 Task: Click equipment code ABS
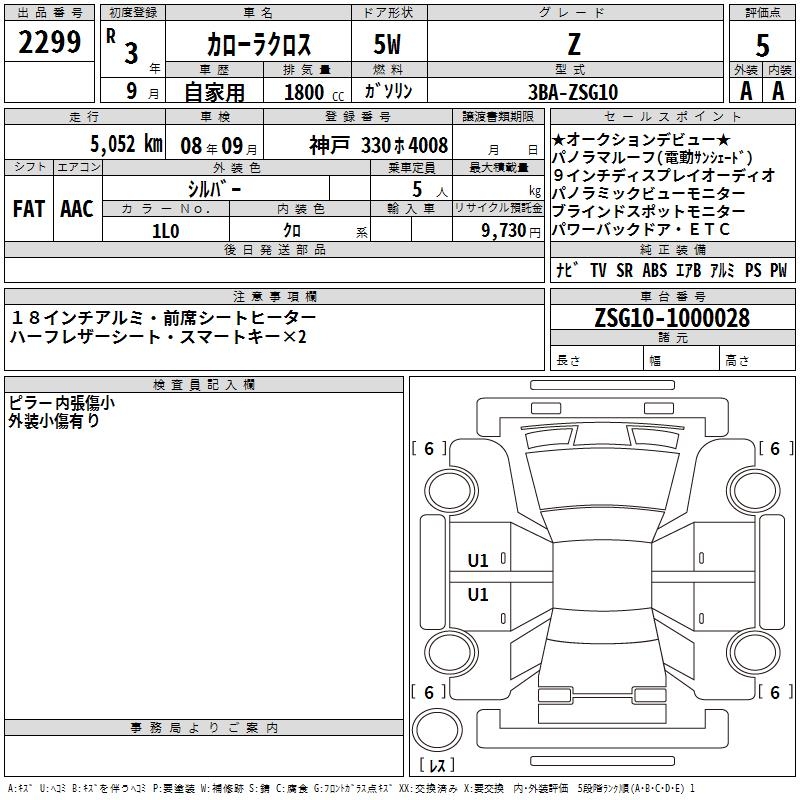click(655, 270)
